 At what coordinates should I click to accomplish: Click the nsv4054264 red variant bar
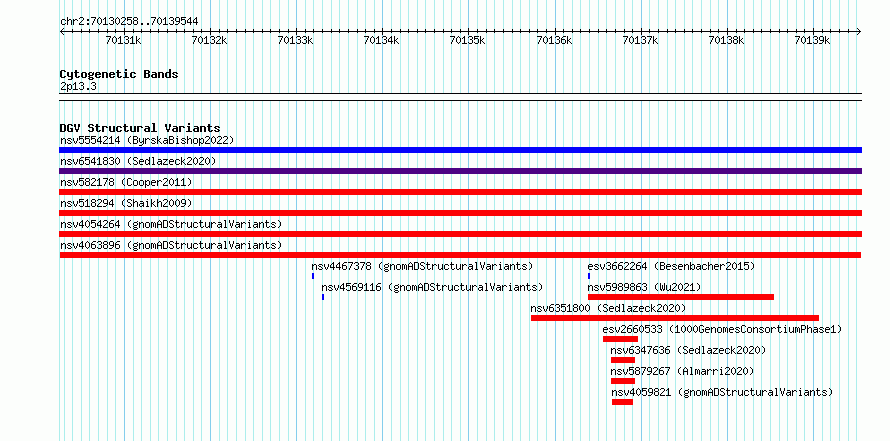tap(460, 234)
